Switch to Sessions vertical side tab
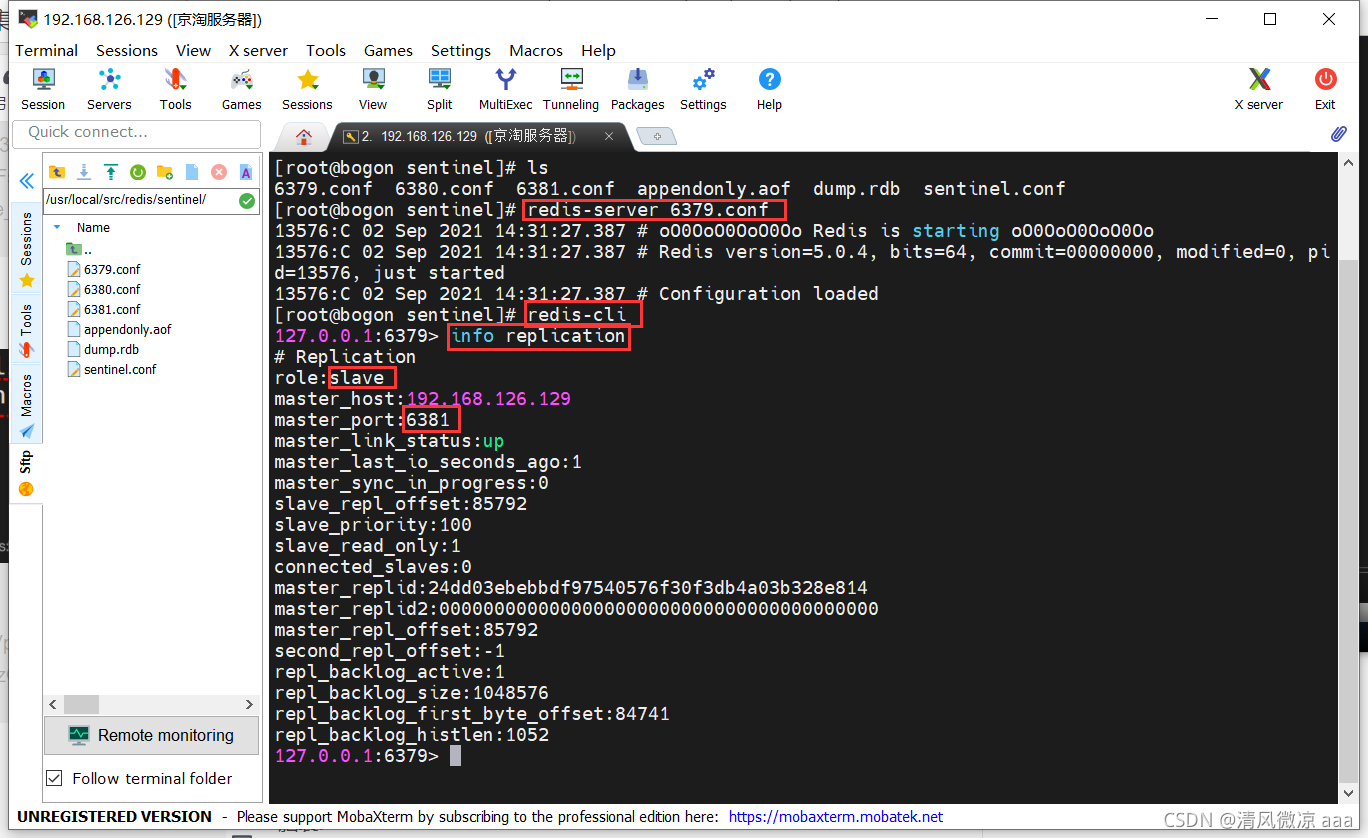Screen dimensions: 1368x838 27,248
